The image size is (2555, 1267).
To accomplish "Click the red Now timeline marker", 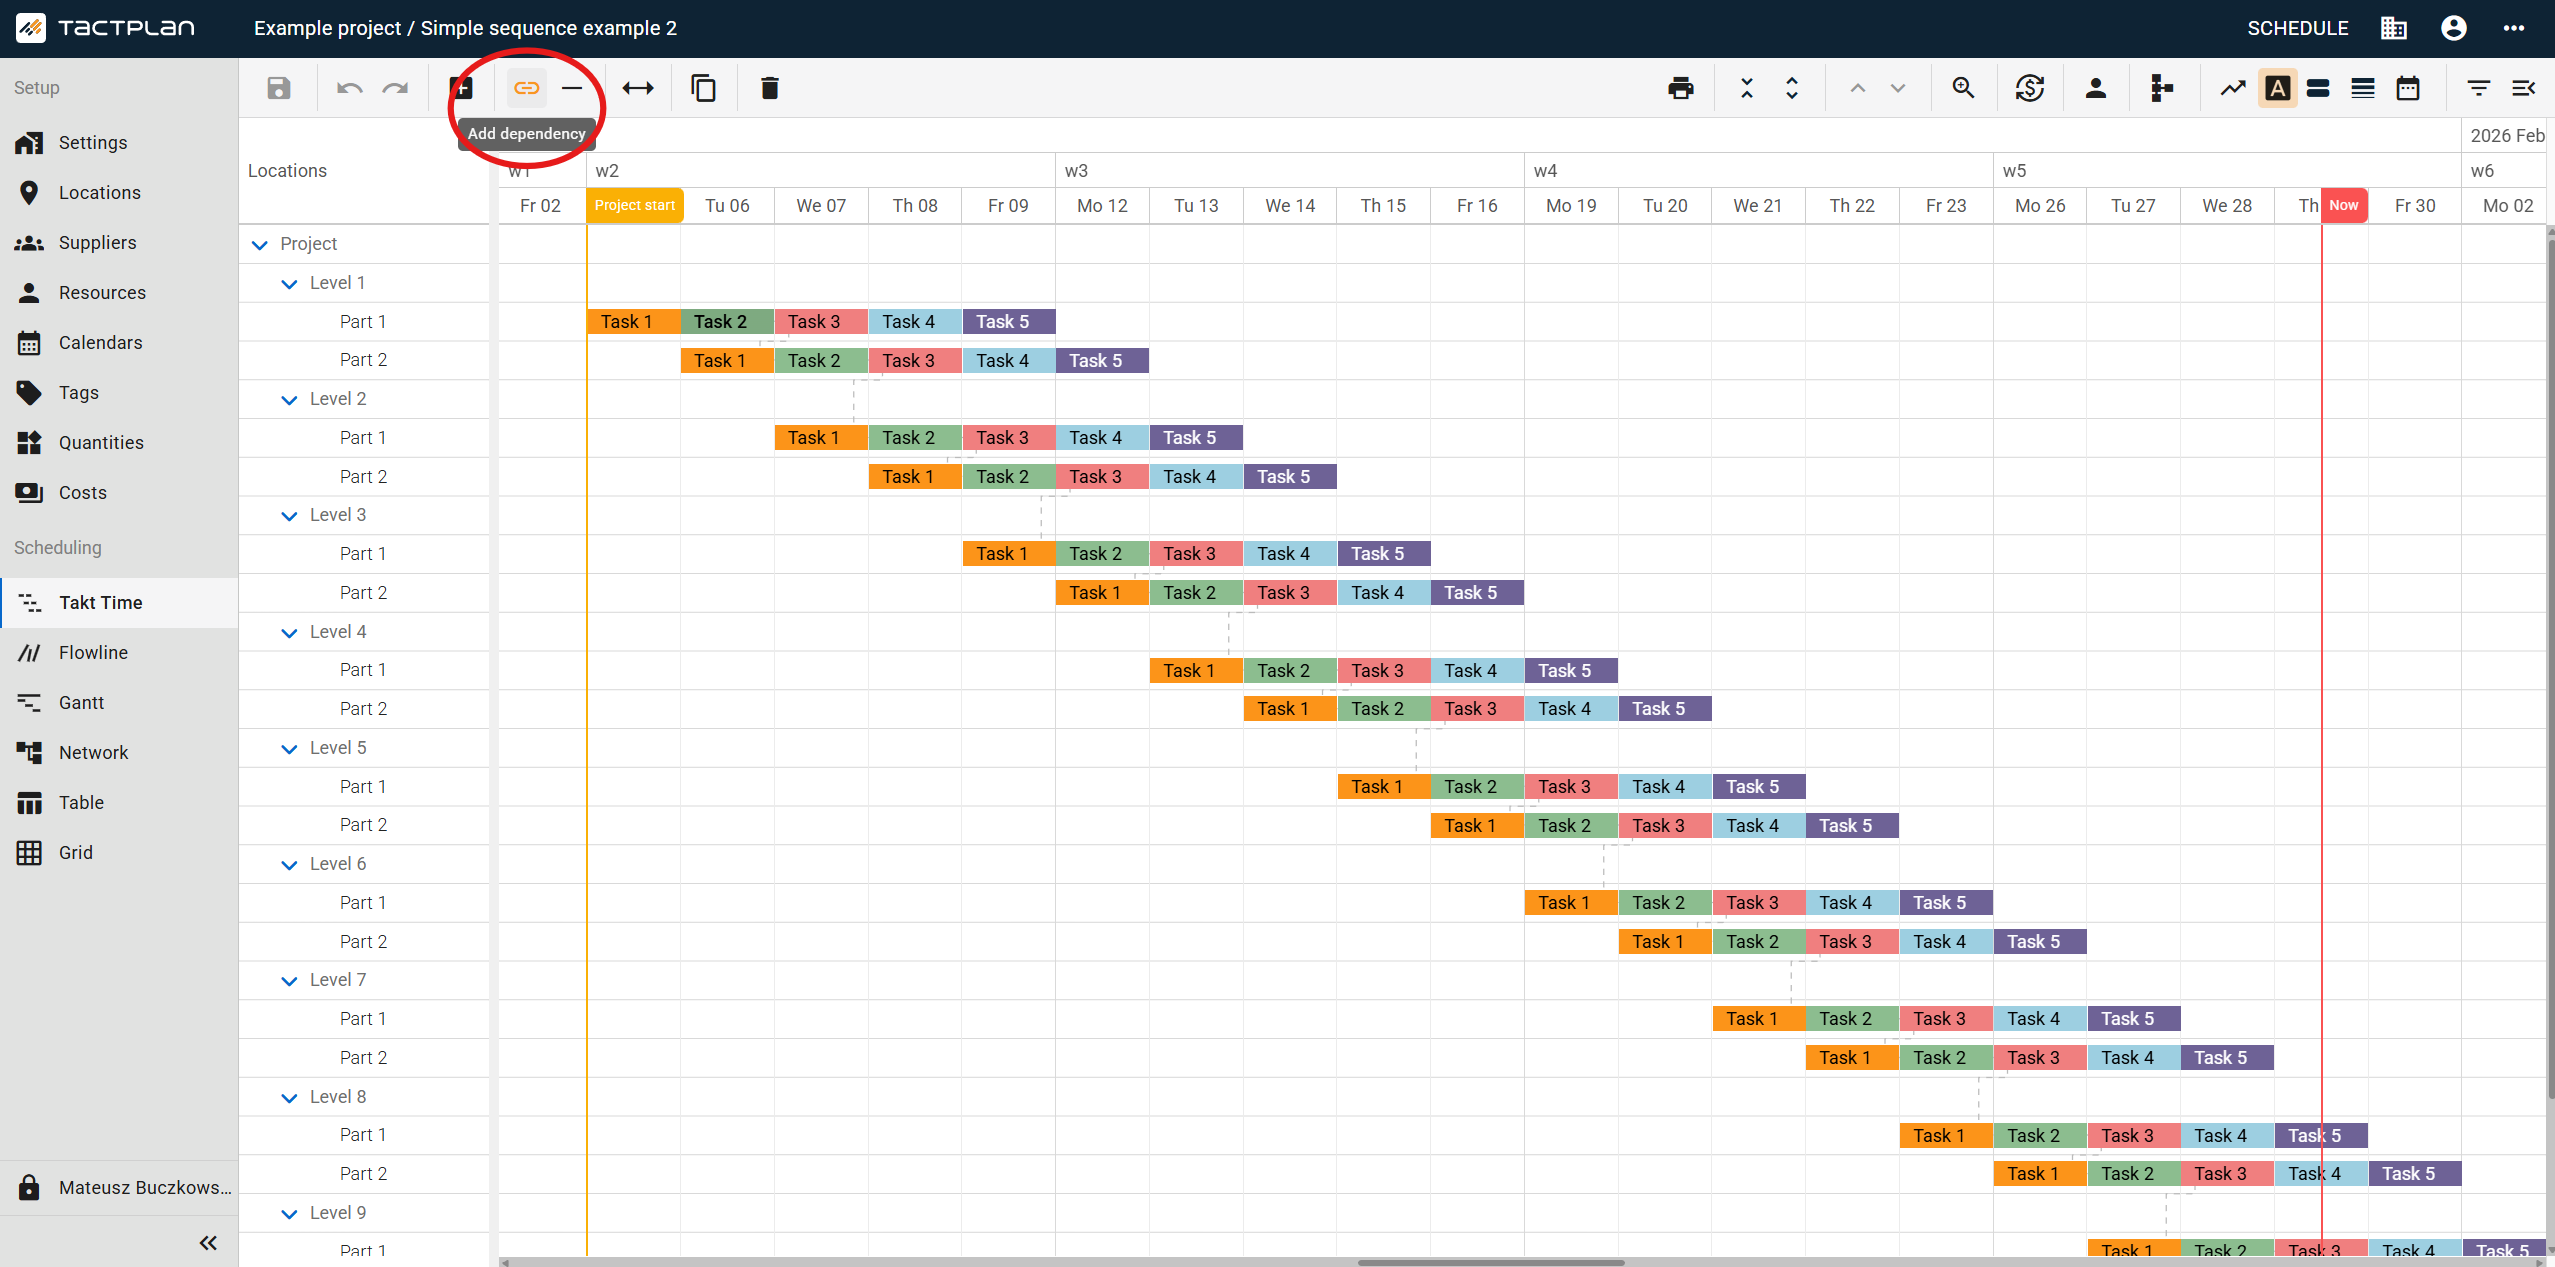I will pos(2344,205).
